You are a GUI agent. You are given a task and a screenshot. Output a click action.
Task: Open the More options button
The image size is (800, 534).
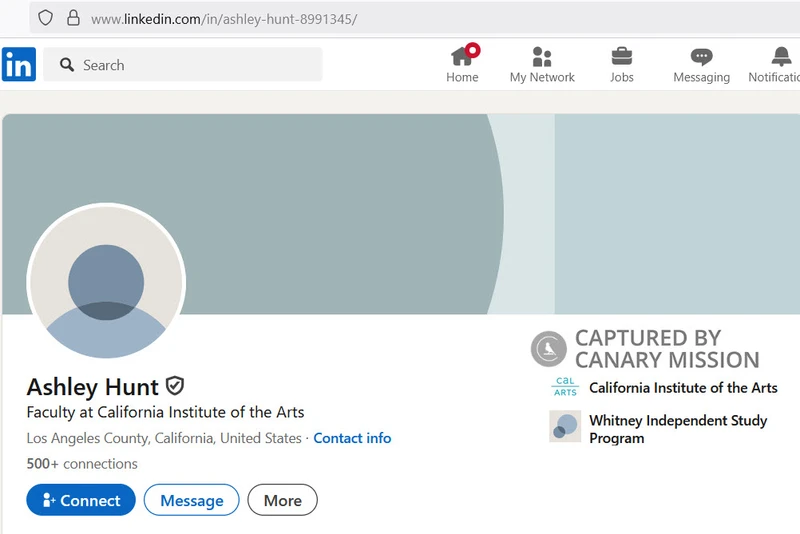pyautogui.click(x=283, y=500)
